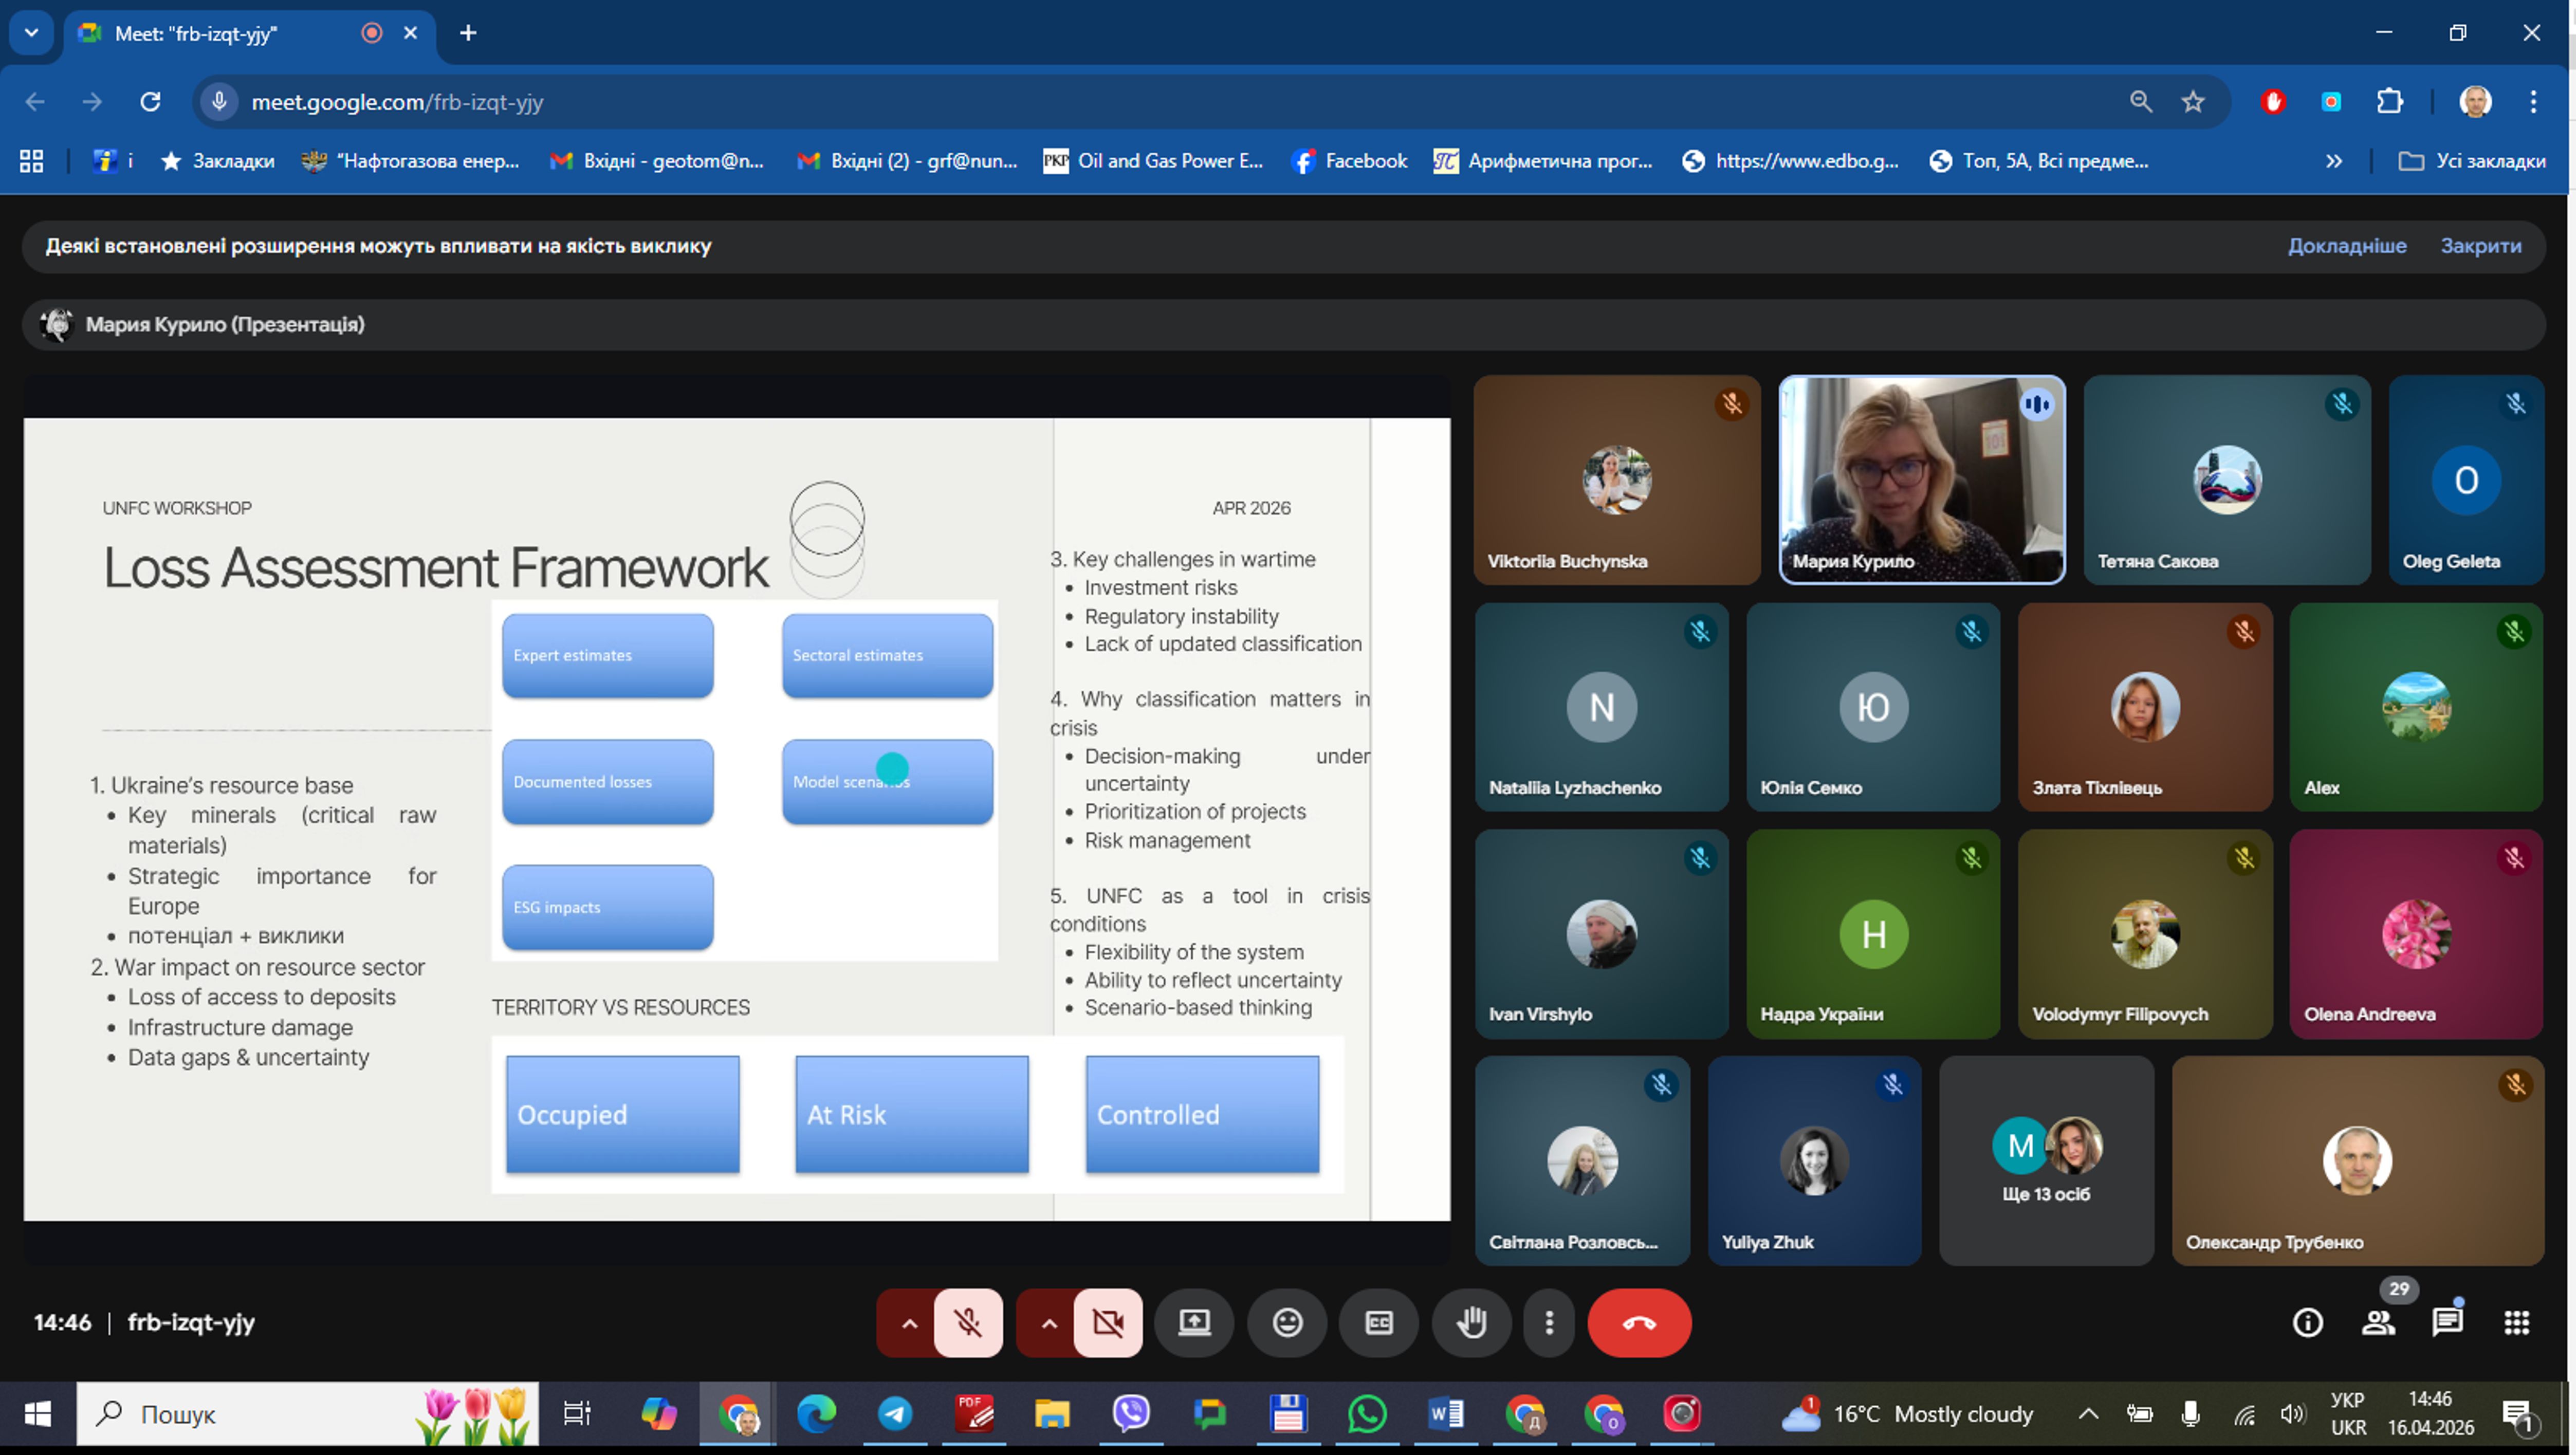Open the taskbar clock showing 16.04.2026
The height and width of the screenshot is (1455, 2576).
pos(2430,1413)
